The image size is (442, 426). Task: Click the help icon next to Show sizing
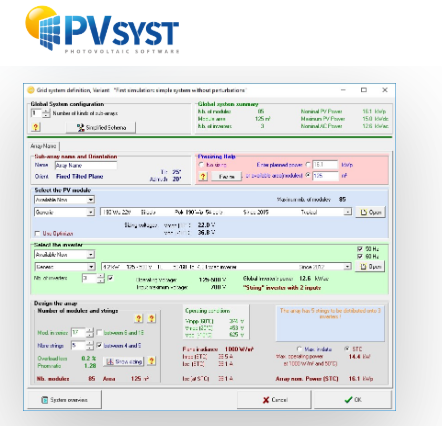pyautogui.click(x=152, y=361)
